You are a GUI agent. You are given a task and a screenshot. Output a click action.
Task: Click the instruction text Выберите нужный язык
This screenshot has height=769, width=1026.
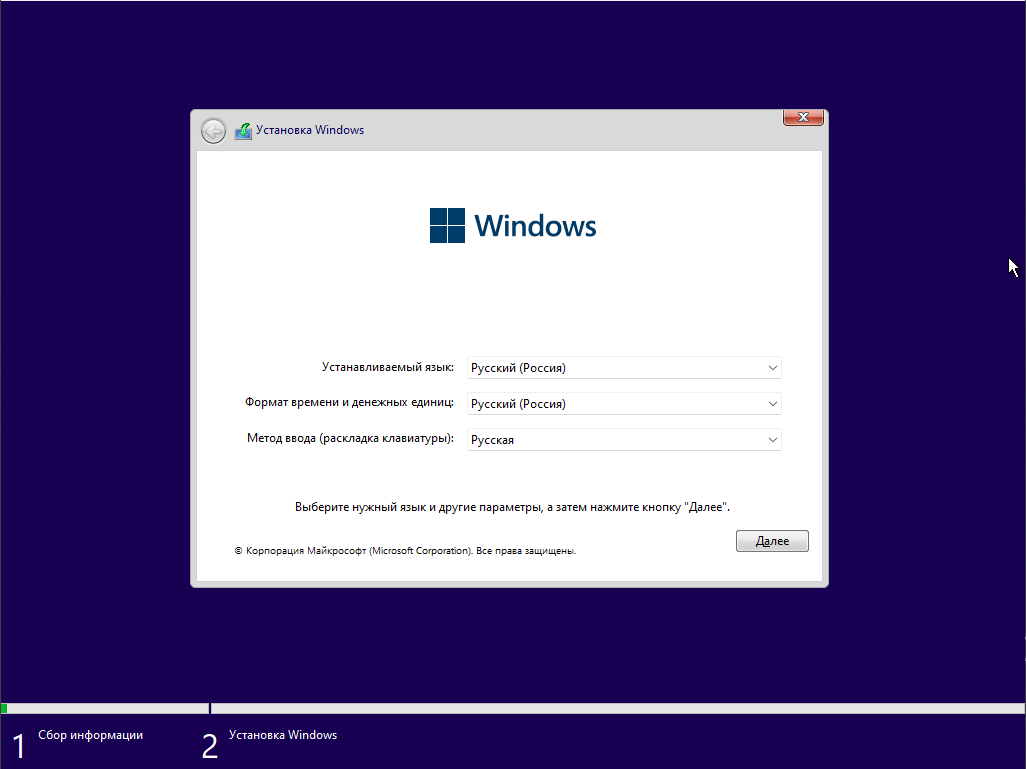[512, 507]
